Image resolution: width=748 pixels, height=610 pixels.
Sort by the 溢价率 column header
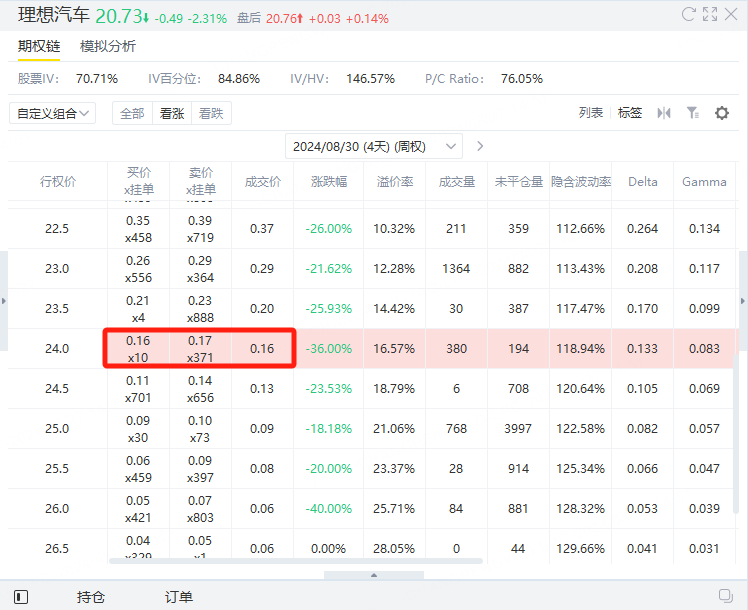coord(395,182)
